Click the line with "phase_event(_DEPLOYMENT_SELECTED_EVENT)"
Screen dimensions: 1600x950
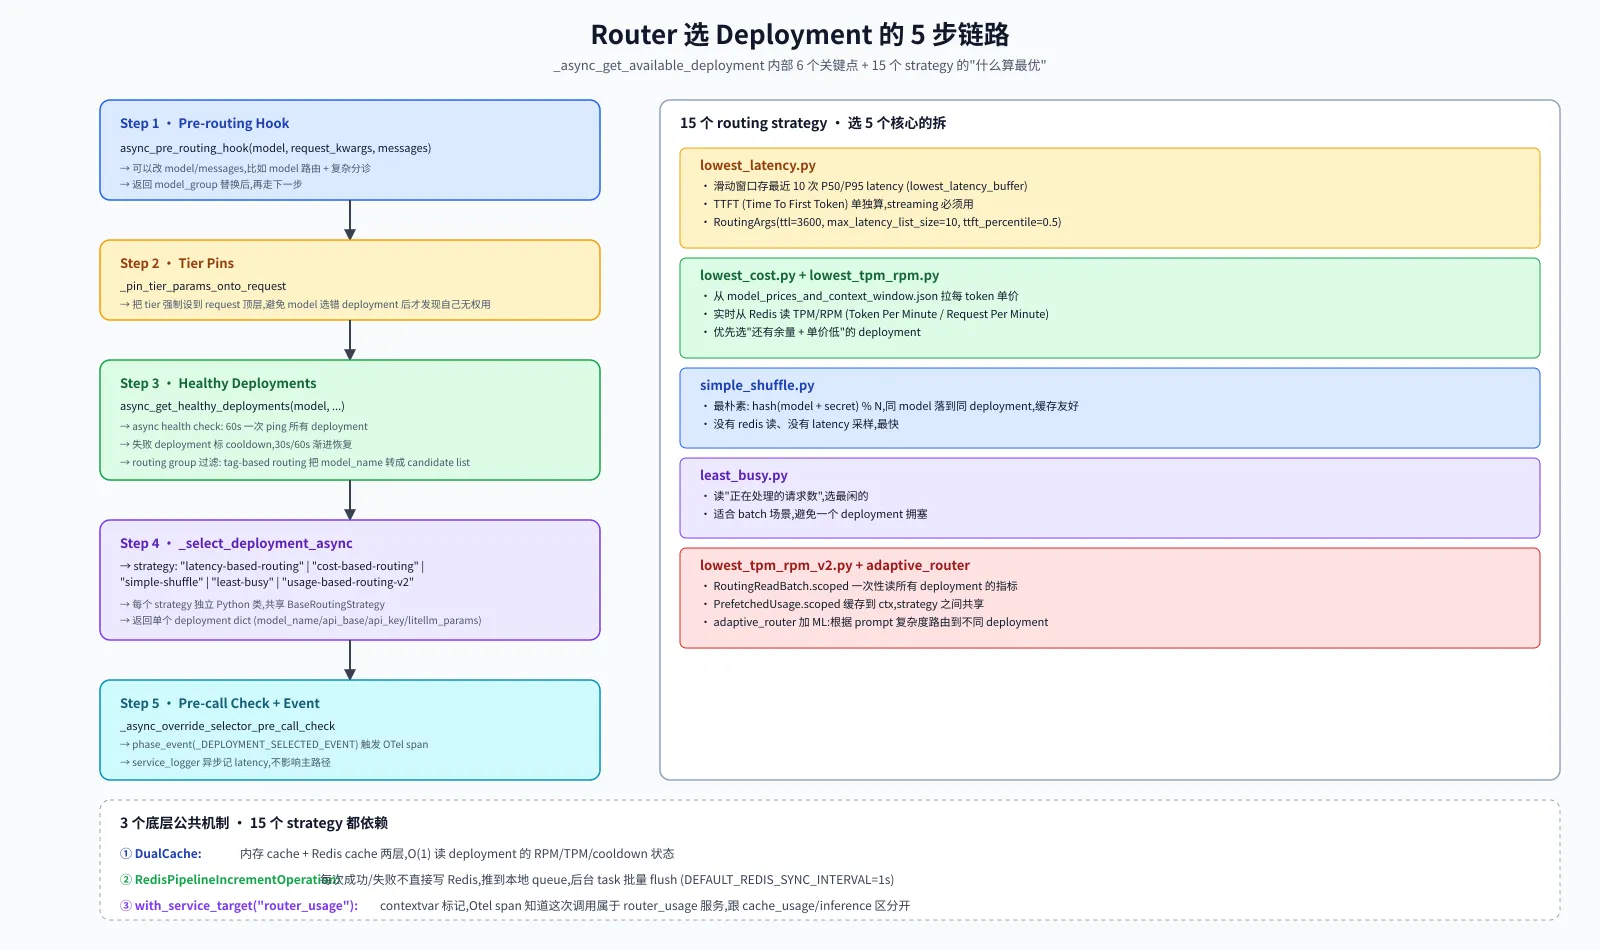tap(274, 745)
